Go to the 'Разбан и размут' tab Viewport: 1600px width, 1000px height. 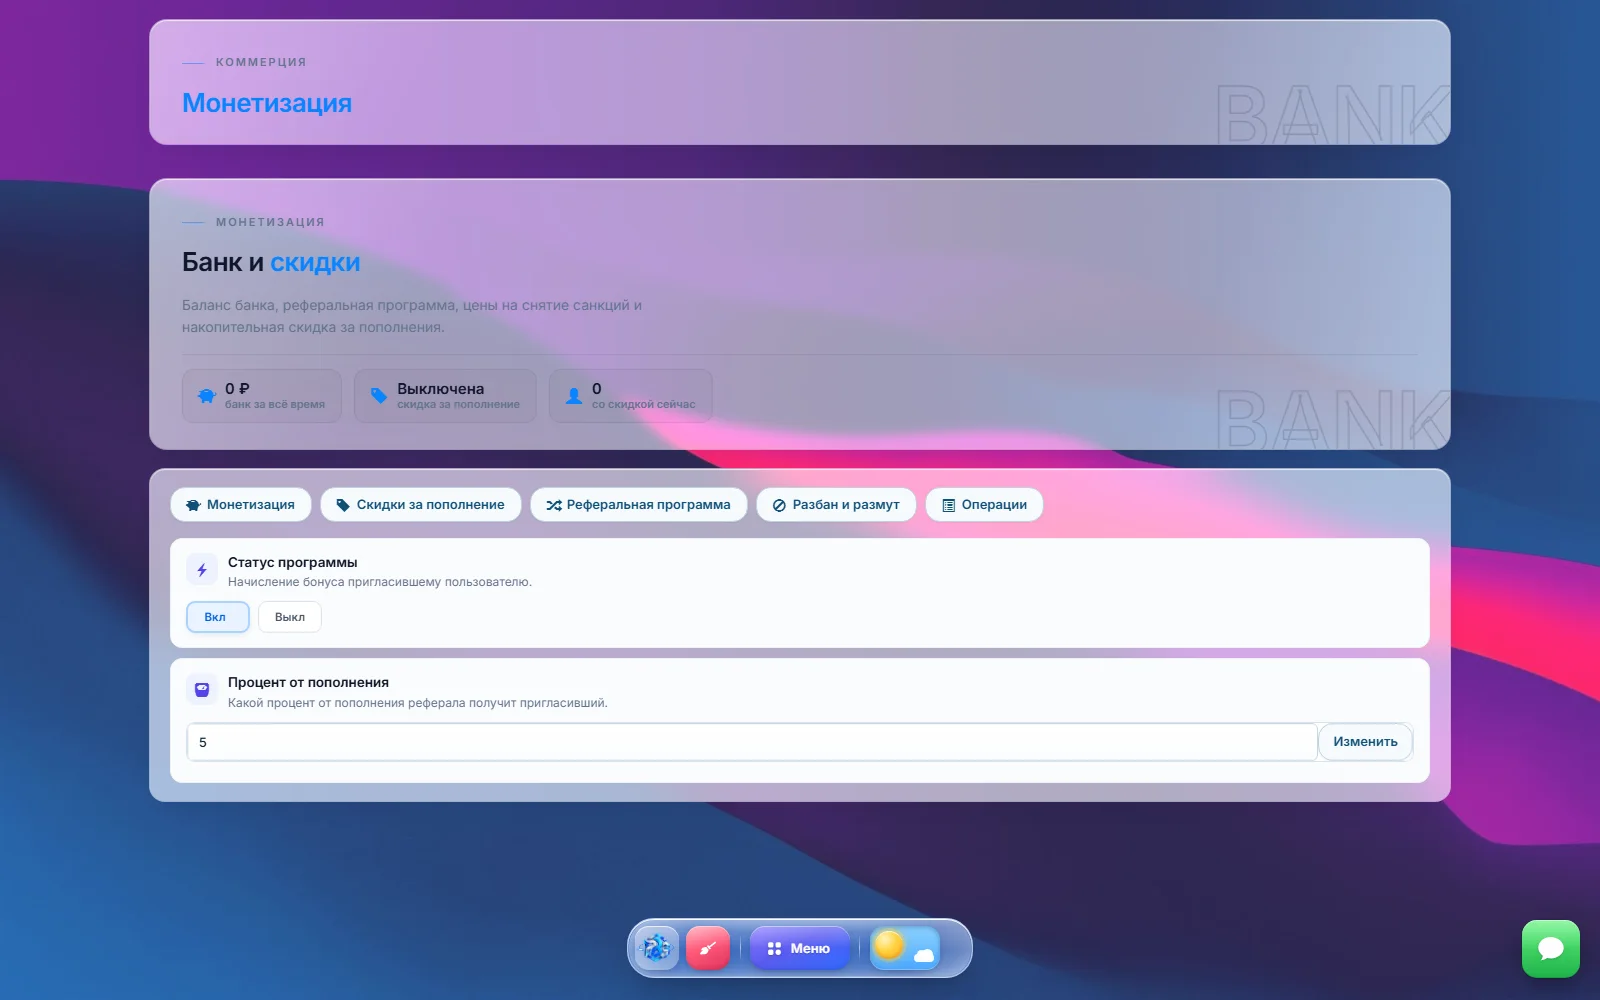coord(836,505)
